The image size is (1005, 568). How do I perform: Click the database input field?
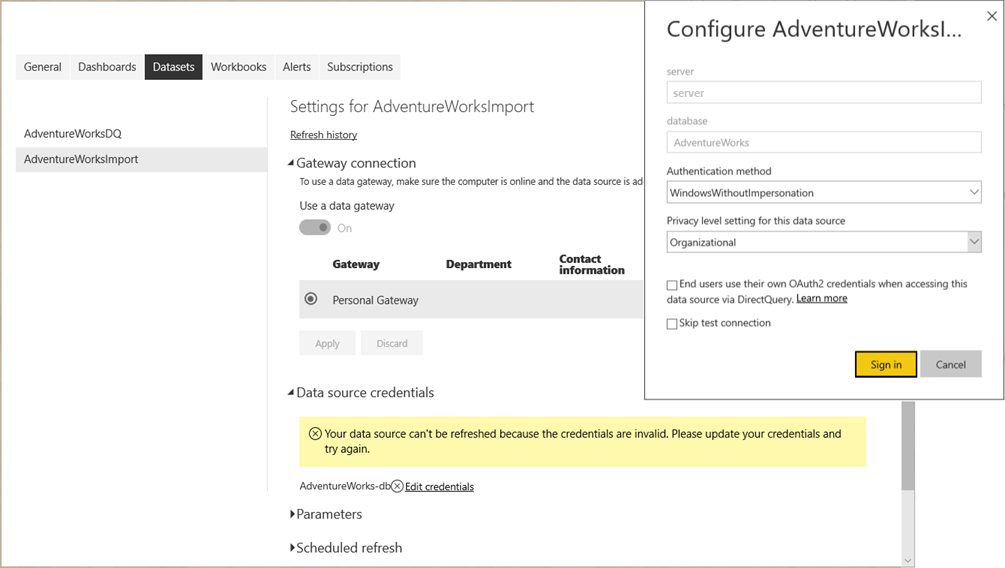[x=824, y=143]
